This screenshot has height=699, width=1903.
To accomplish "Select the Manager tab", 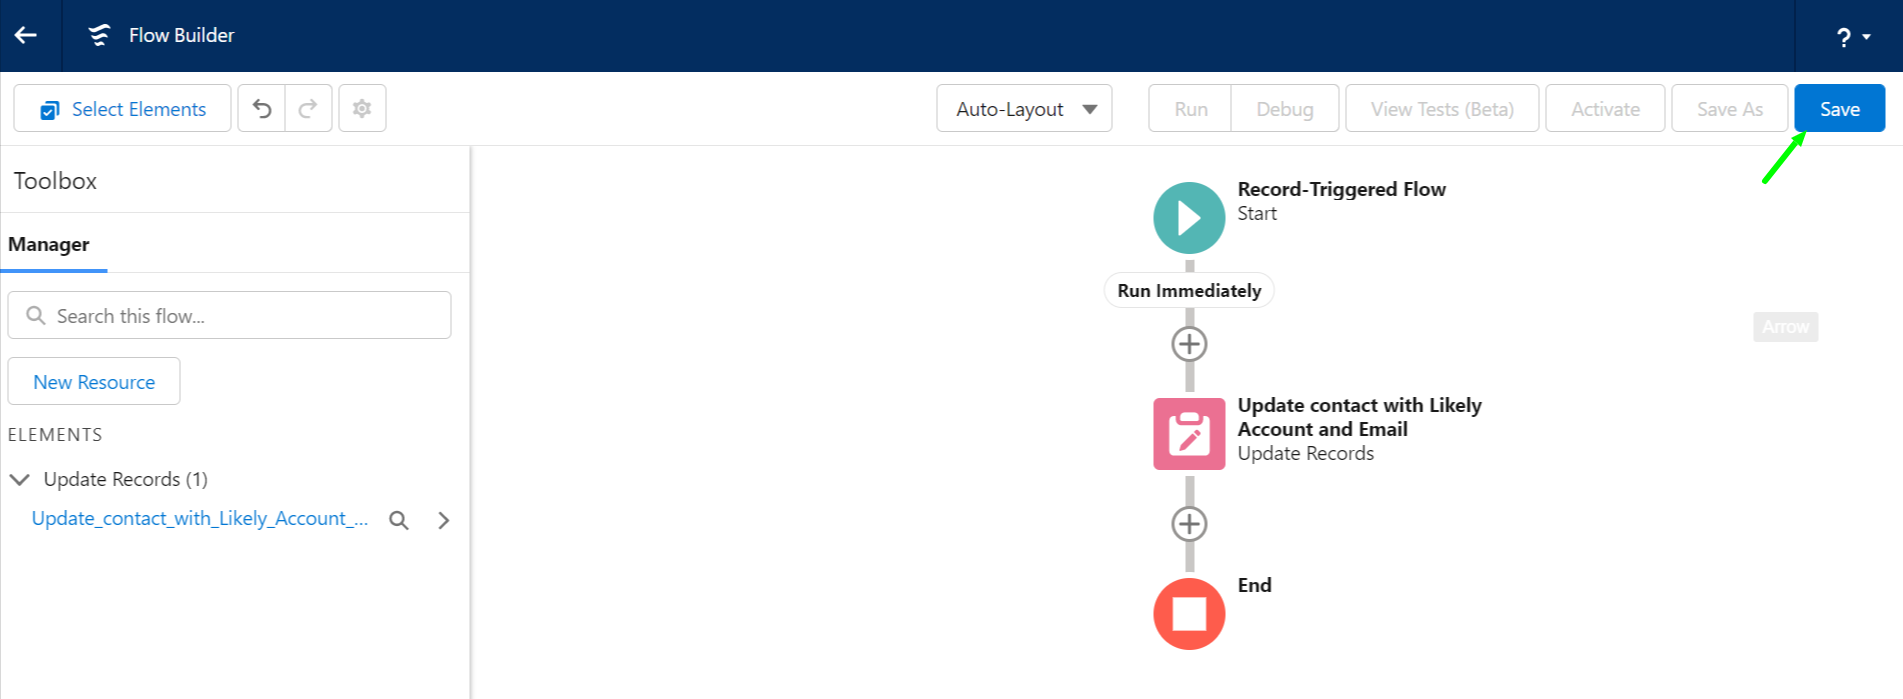I will pyautogui.click(x=49, y=244).
